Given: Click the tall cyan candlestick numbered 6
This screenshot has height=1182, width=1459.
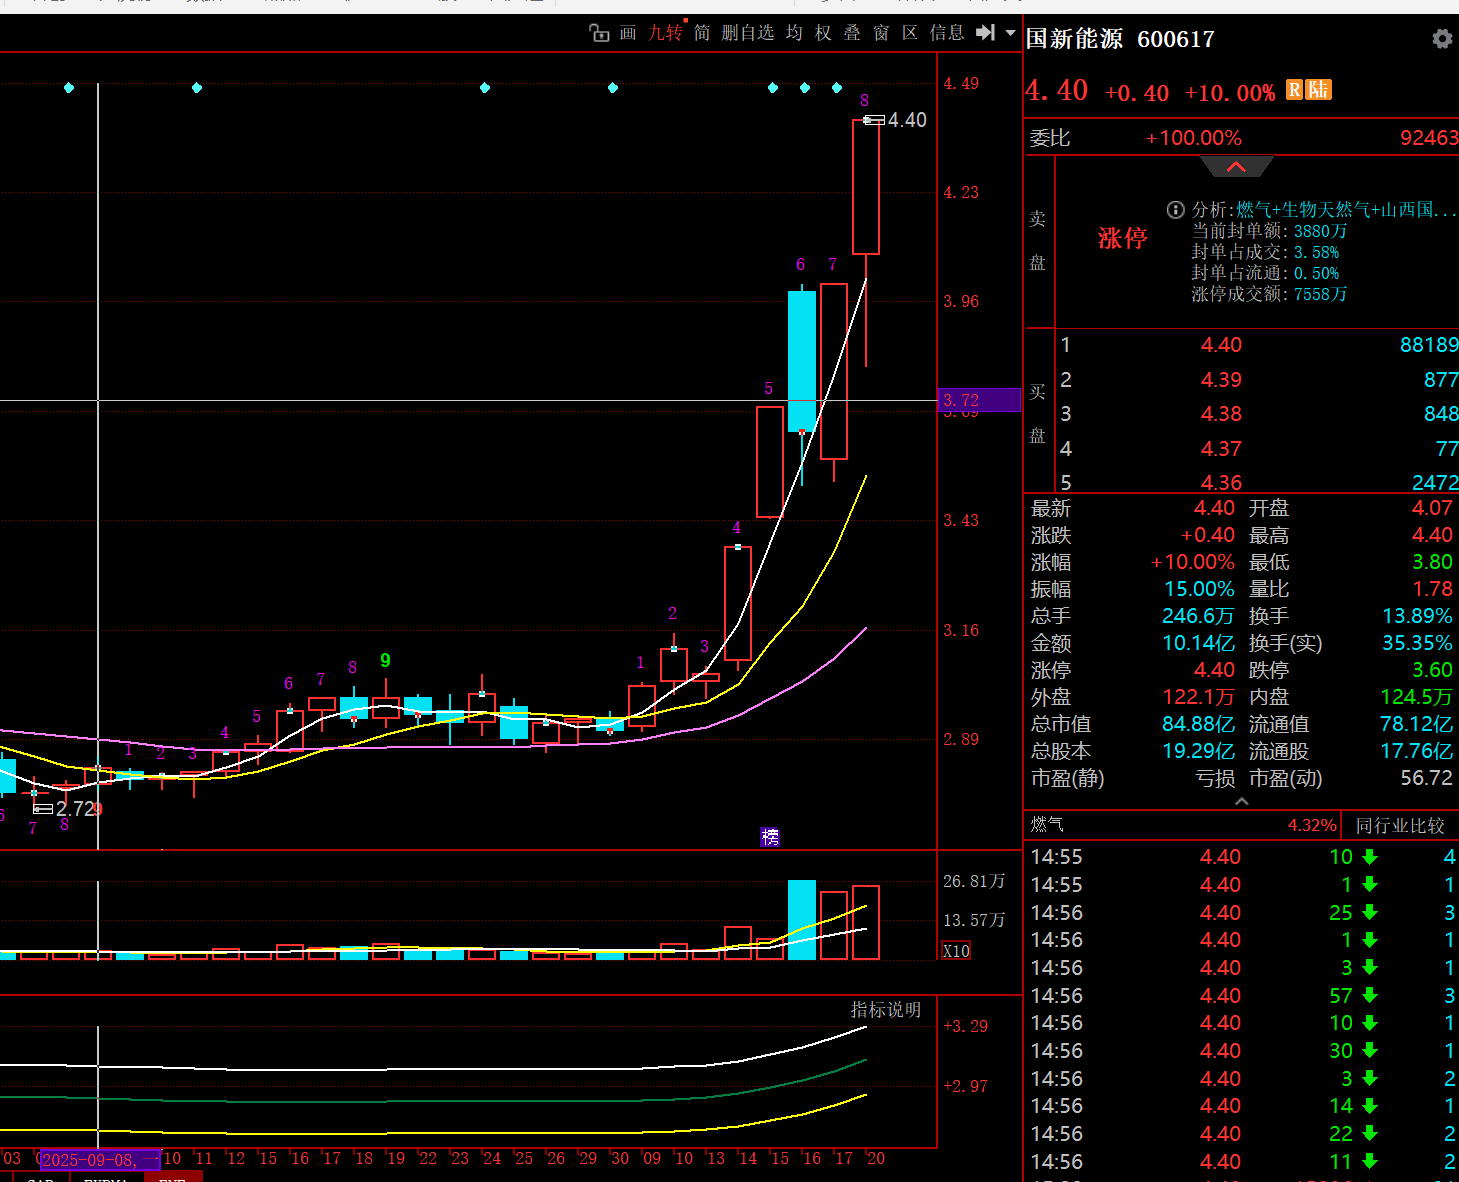Looking at the screenshot, I should pyautogui.click(x=802, y=361).
